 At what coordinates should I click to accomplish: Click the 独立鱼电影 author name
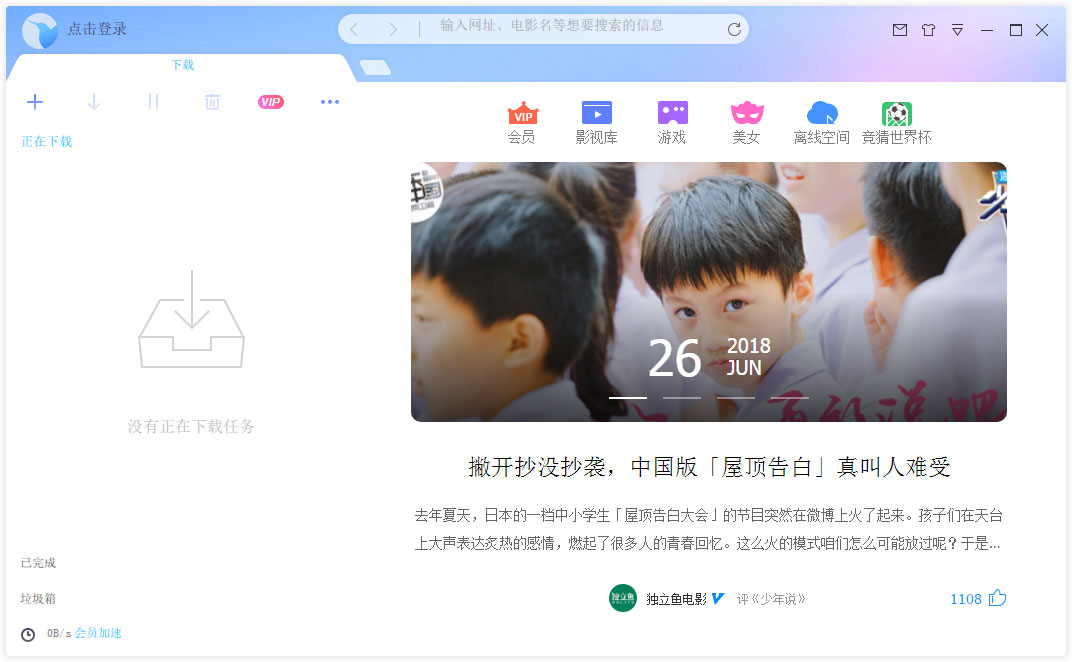click(x=676, y=599)
